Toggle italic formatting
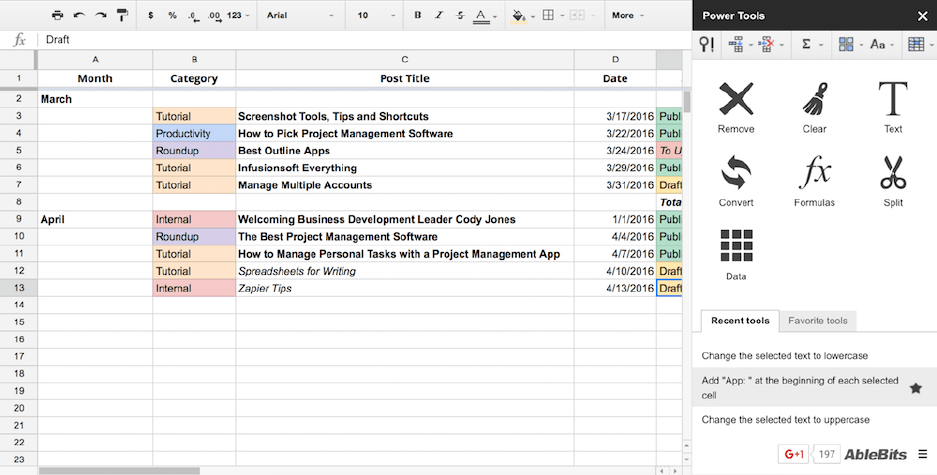The width and height of the screenshot is (937, 475). click(439, 16)
